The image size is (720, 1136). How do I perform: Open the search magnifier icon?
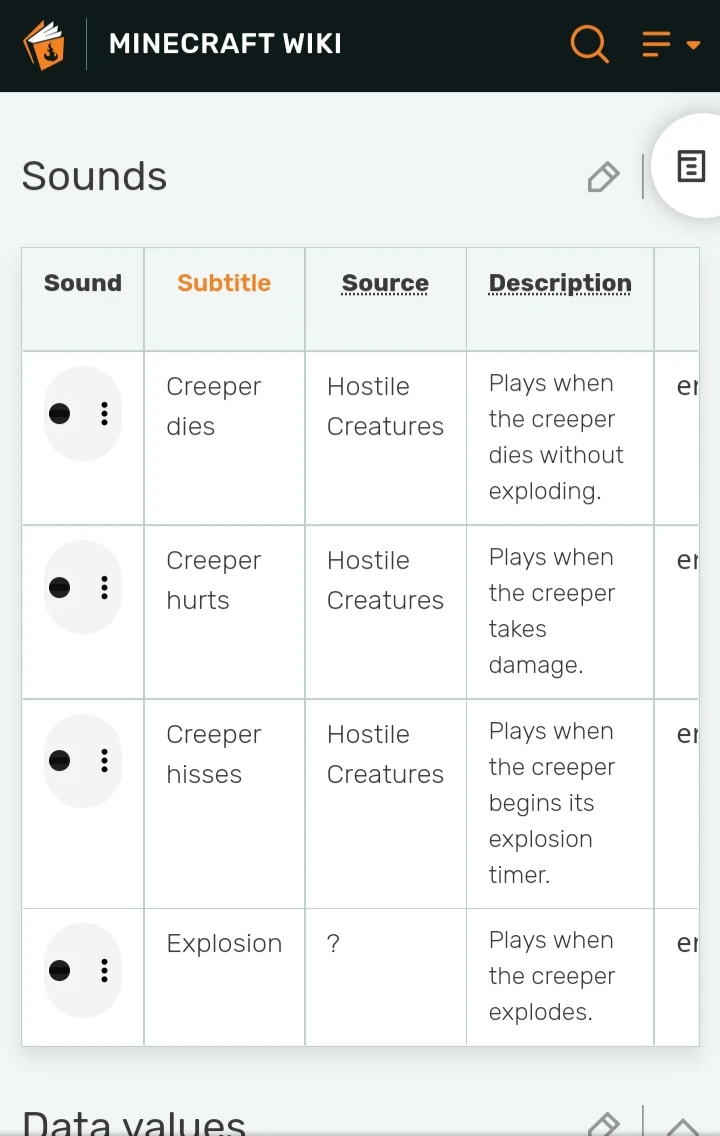click(589, 44)
